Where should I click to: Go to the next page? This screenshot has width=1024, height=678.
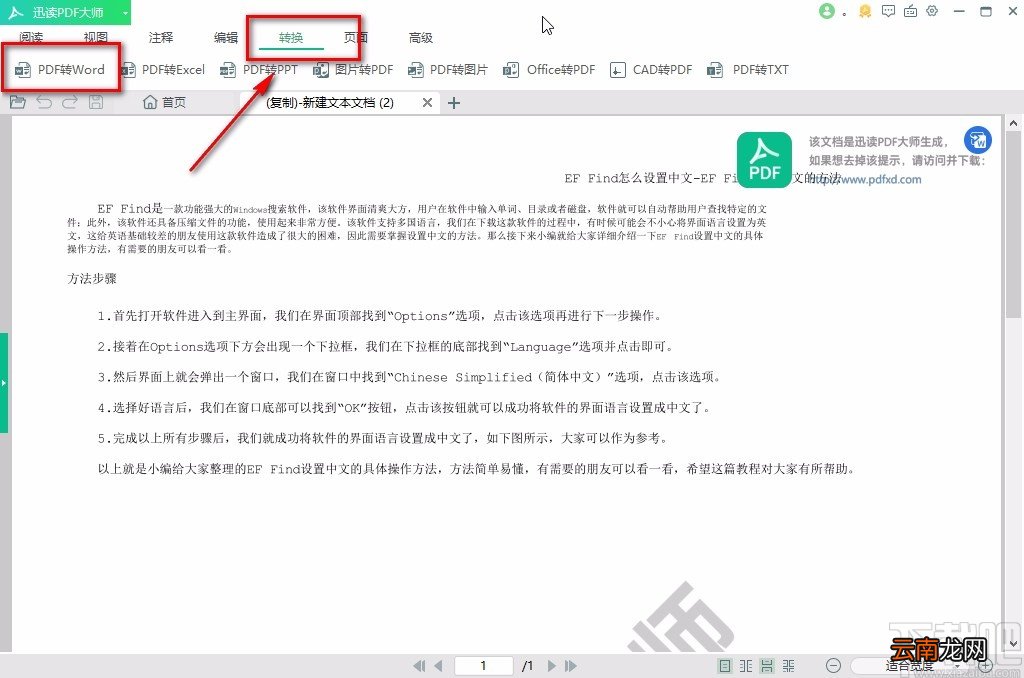coord(551,666)
